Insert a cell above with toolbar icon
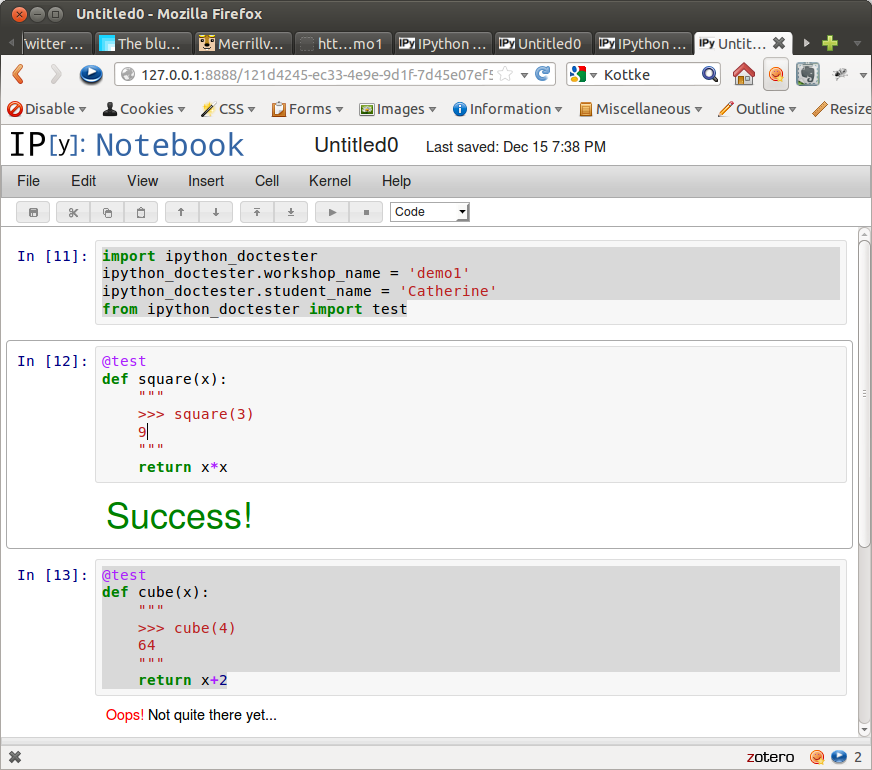The height and width of the screenshot is (770, 872). 256,211
